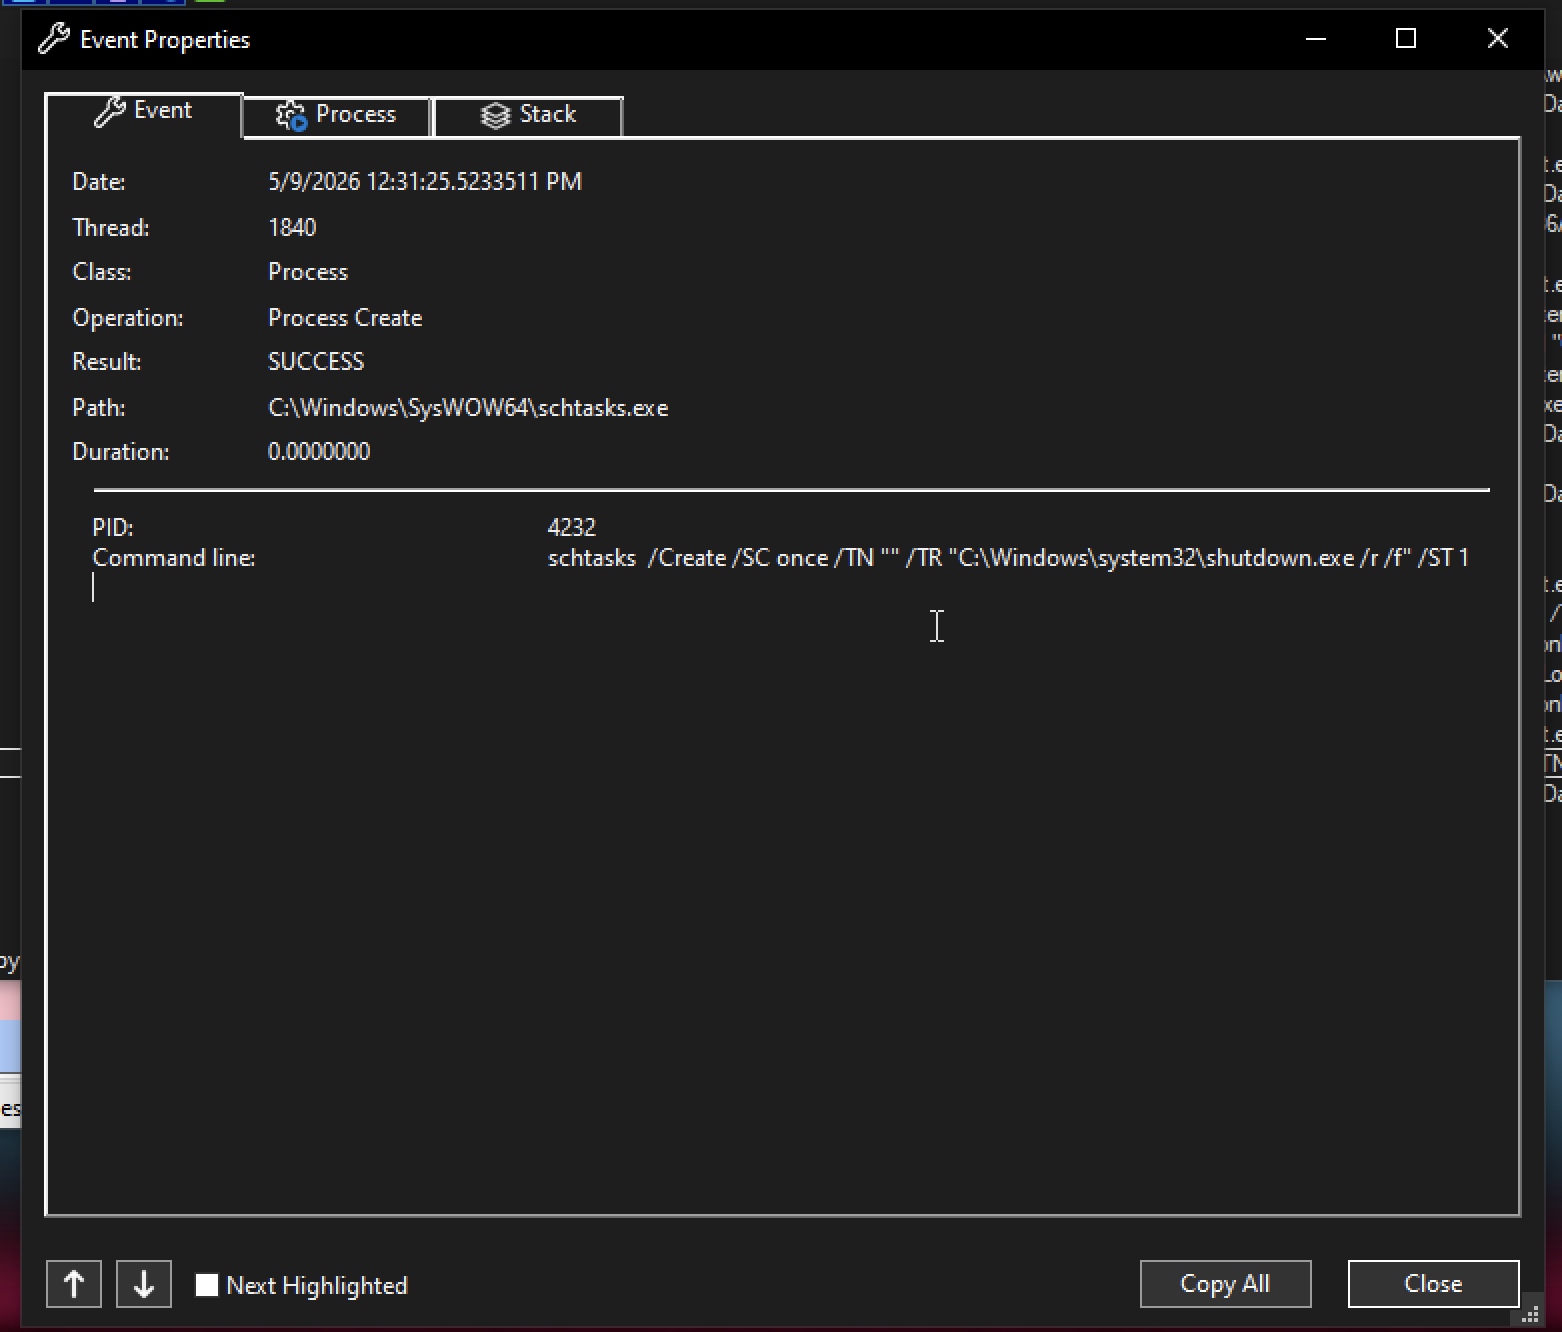
Task: Select the path C:\Windows\SysWOW64\schtasks.exe
Action: (468, 408)
